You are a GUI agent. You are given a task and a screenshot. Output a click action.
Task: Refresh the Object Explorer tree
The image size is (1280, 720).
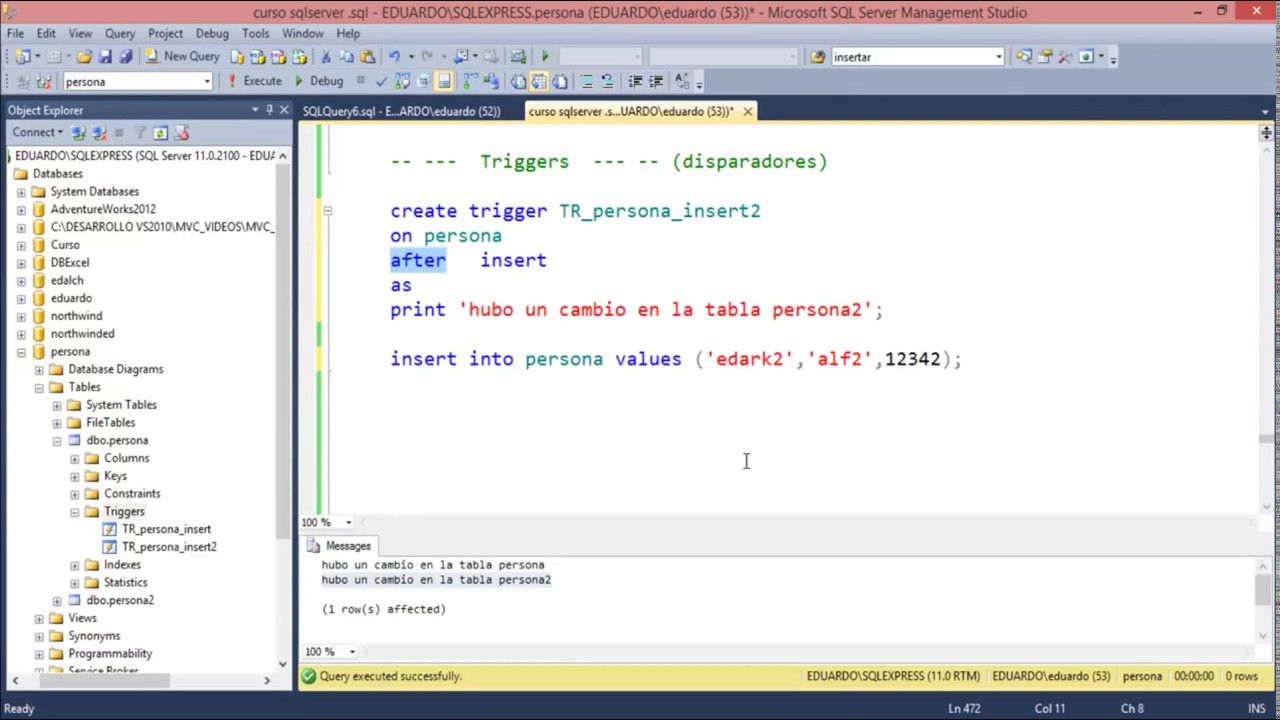pyautogui.click(x=160, y=132)
